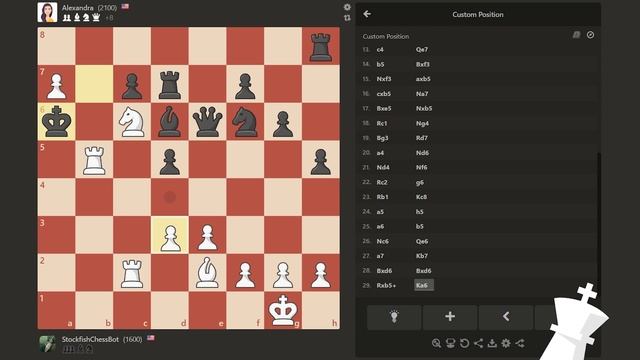640x360 pixels.
Task: Jump to move Na7 in the move list
Action: [422, 93]
